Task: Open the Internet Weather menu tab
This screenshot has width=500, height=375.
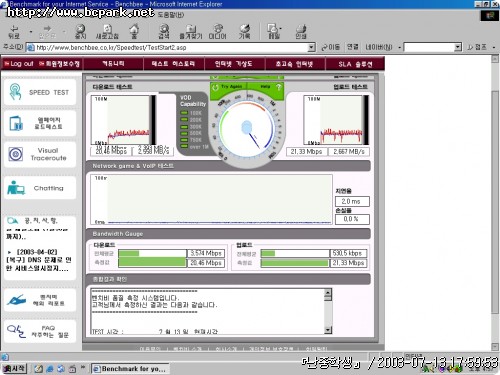Action: pos(234,63)
